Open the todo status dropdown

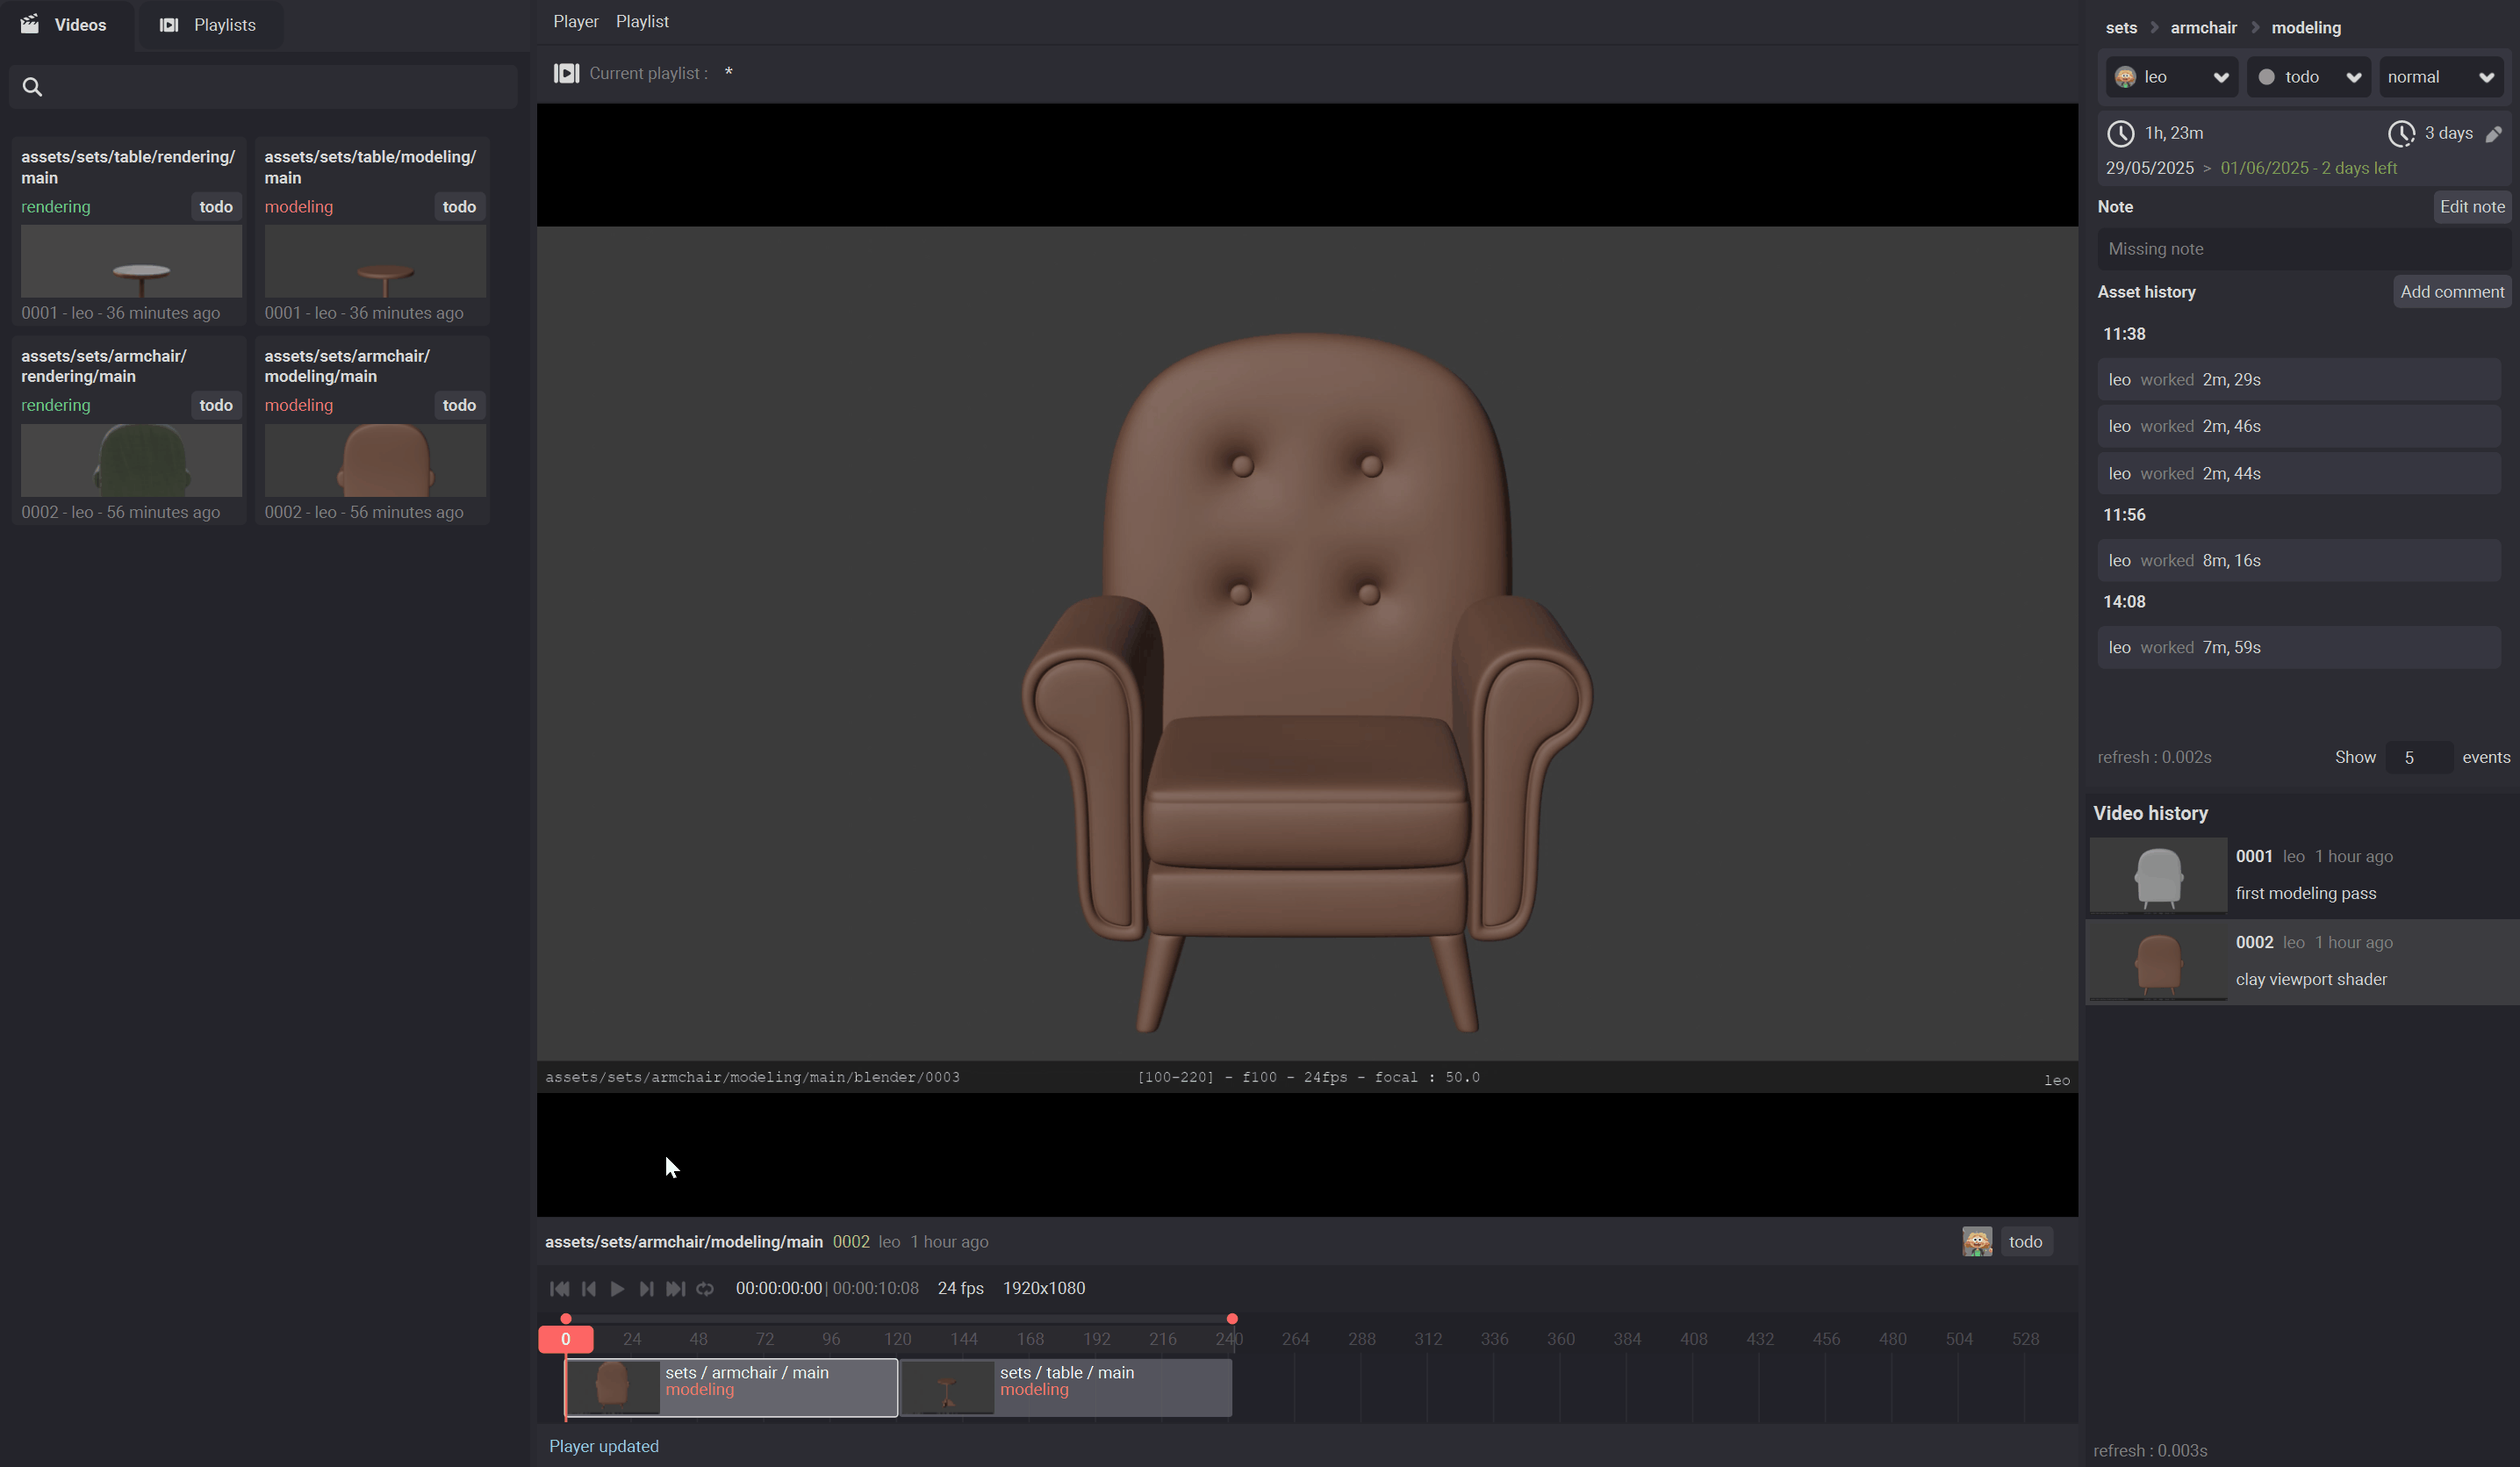[2309, 77]
